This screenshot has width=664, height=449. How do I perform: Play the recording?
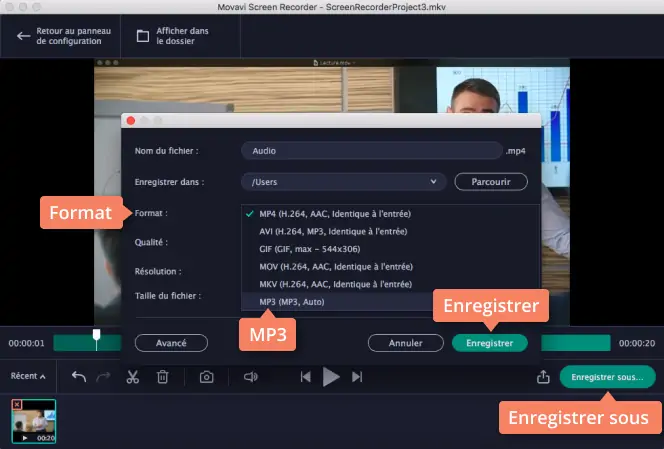tap(331, 377)
